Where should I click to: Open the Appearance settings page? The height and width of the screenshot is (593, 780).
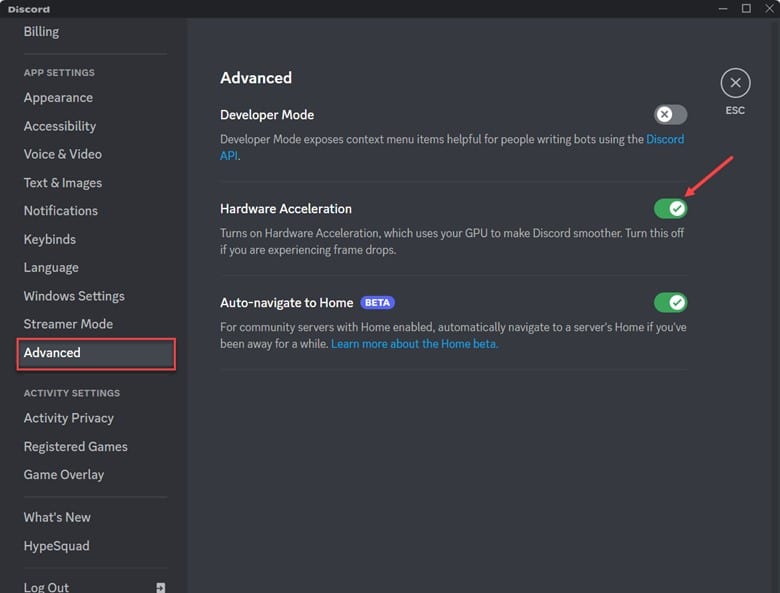coord(58,98)
